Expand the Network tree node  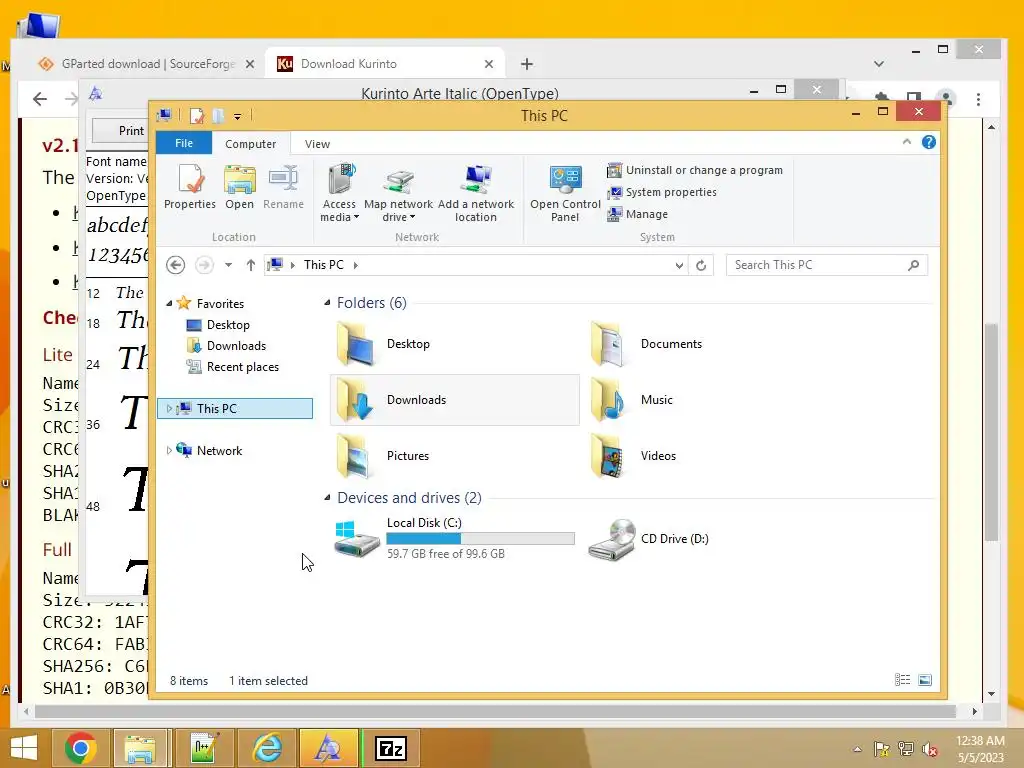pos(169,451)
